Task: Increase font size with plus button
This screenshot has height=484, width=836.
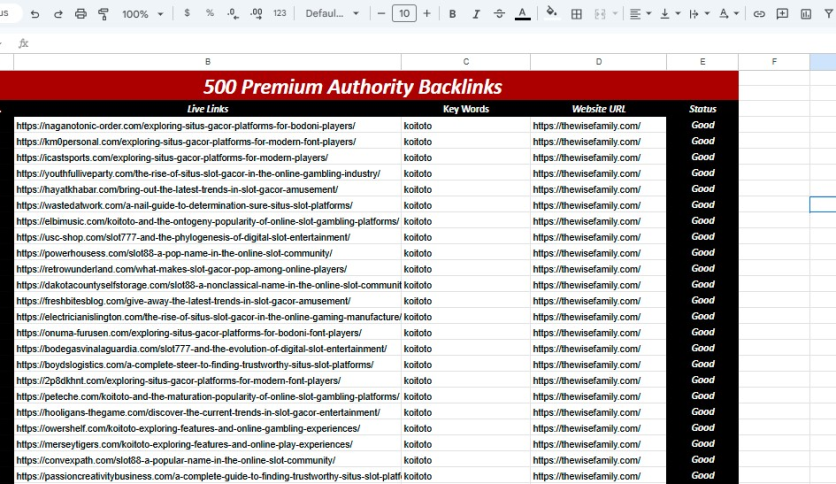Action: (x=427, y=13)
